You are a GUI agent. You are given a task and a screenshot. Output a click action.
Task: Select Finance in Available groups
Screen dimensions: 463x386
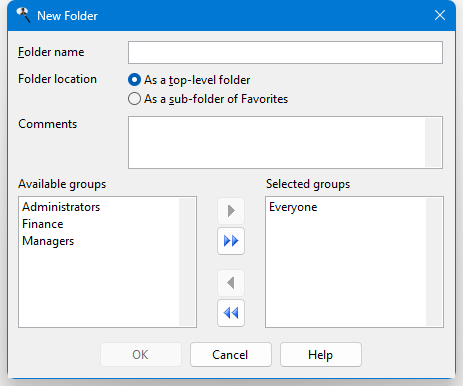43,224
